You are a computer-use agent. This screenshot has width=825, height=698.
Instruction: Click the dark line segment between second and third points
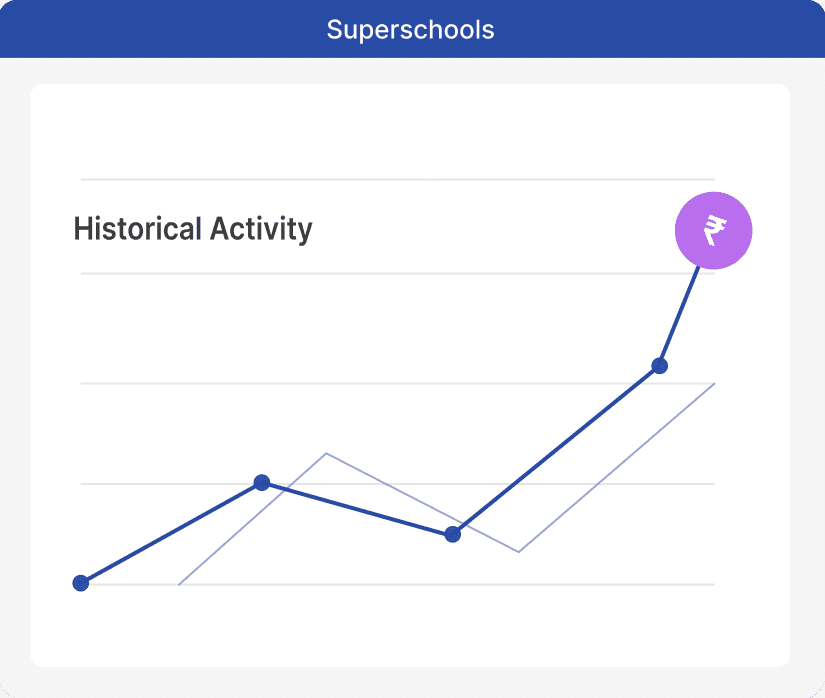pos(357,508)
